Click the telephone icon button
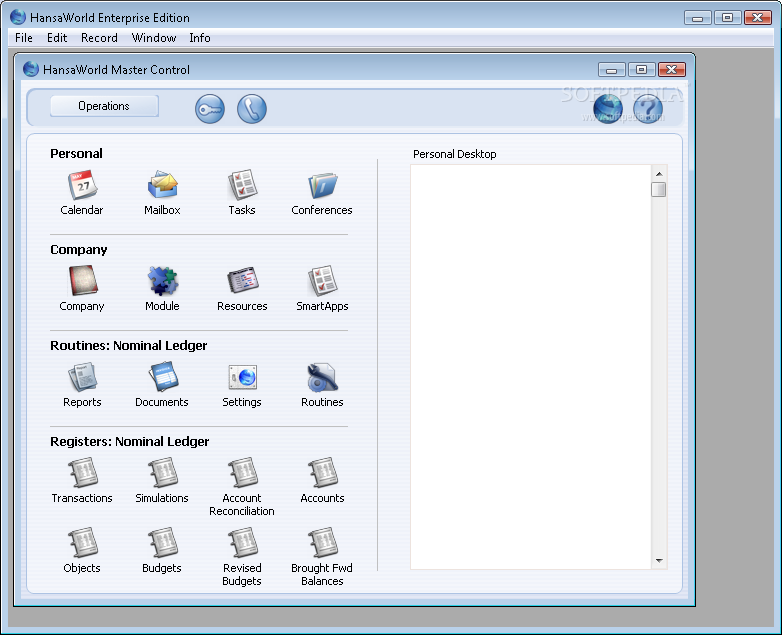782x635 pixels. coord(252,109)
